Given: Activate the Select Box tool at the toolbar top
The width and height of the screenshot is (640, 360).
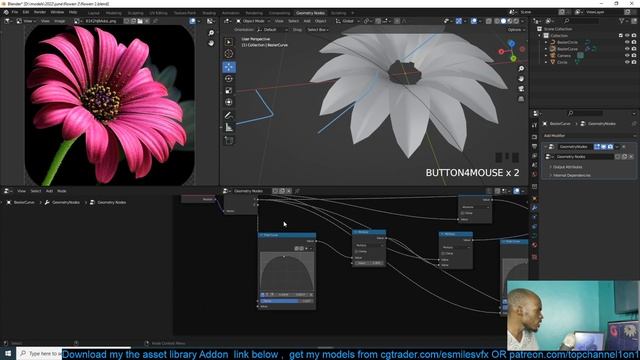Looking at the screenshot, I should coord(229,42).
